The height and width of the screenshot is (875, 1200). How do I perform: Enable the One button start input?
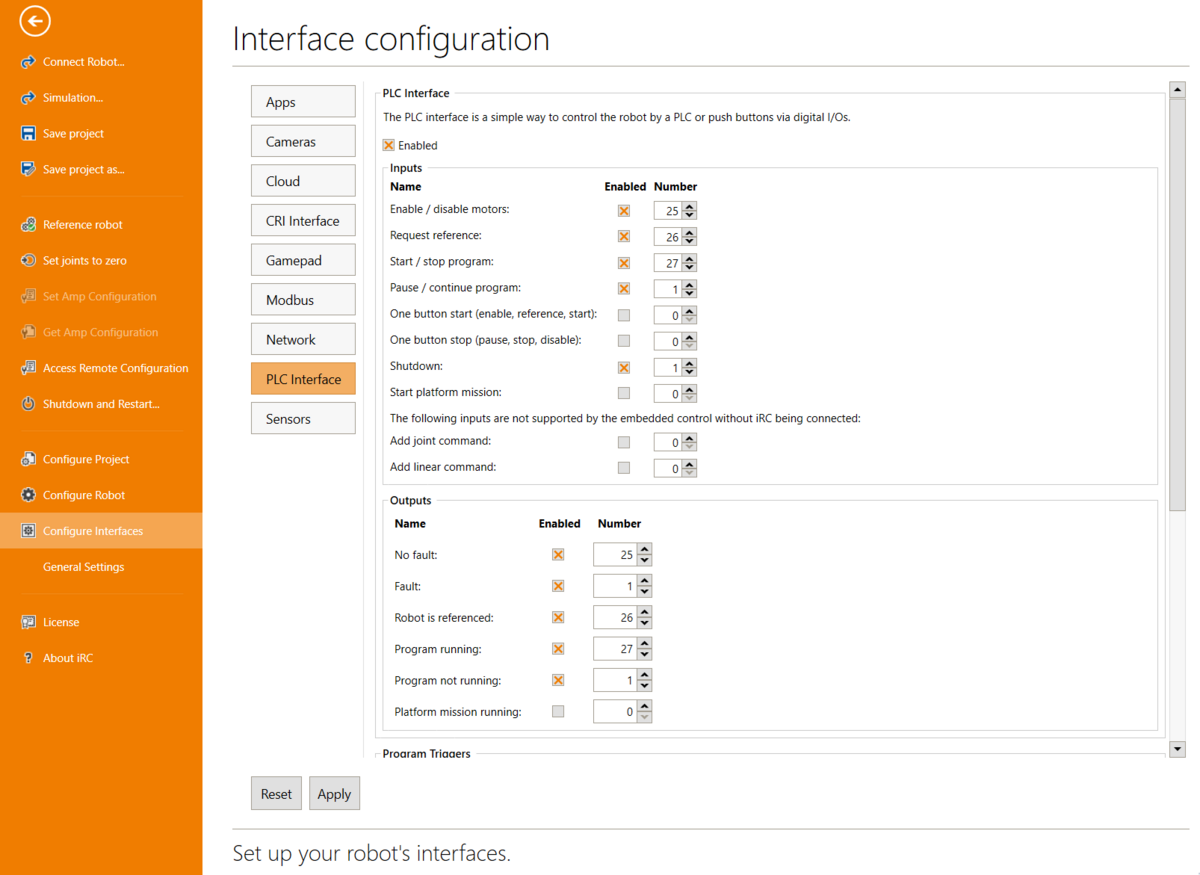click(624, 314)
